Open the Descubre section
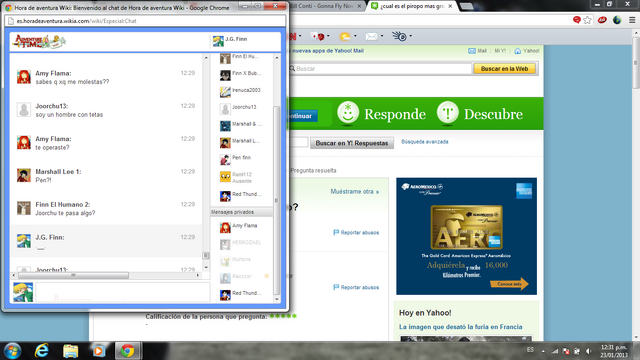640x360 pixels. click(x=480, y=113)
